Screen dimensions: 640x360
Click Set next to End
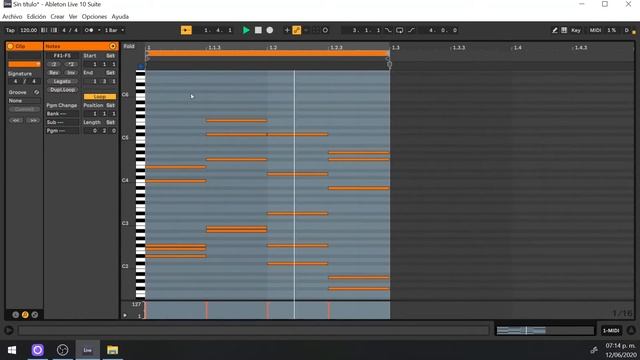point(111,73)
